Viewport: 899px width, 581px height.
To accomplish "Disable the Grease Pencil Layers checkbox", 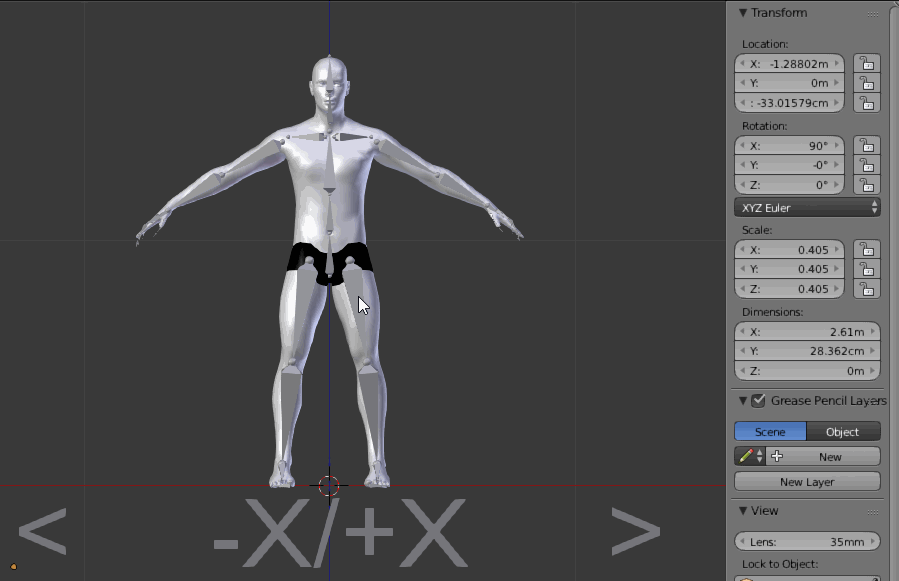I will (x=759, y=400).
